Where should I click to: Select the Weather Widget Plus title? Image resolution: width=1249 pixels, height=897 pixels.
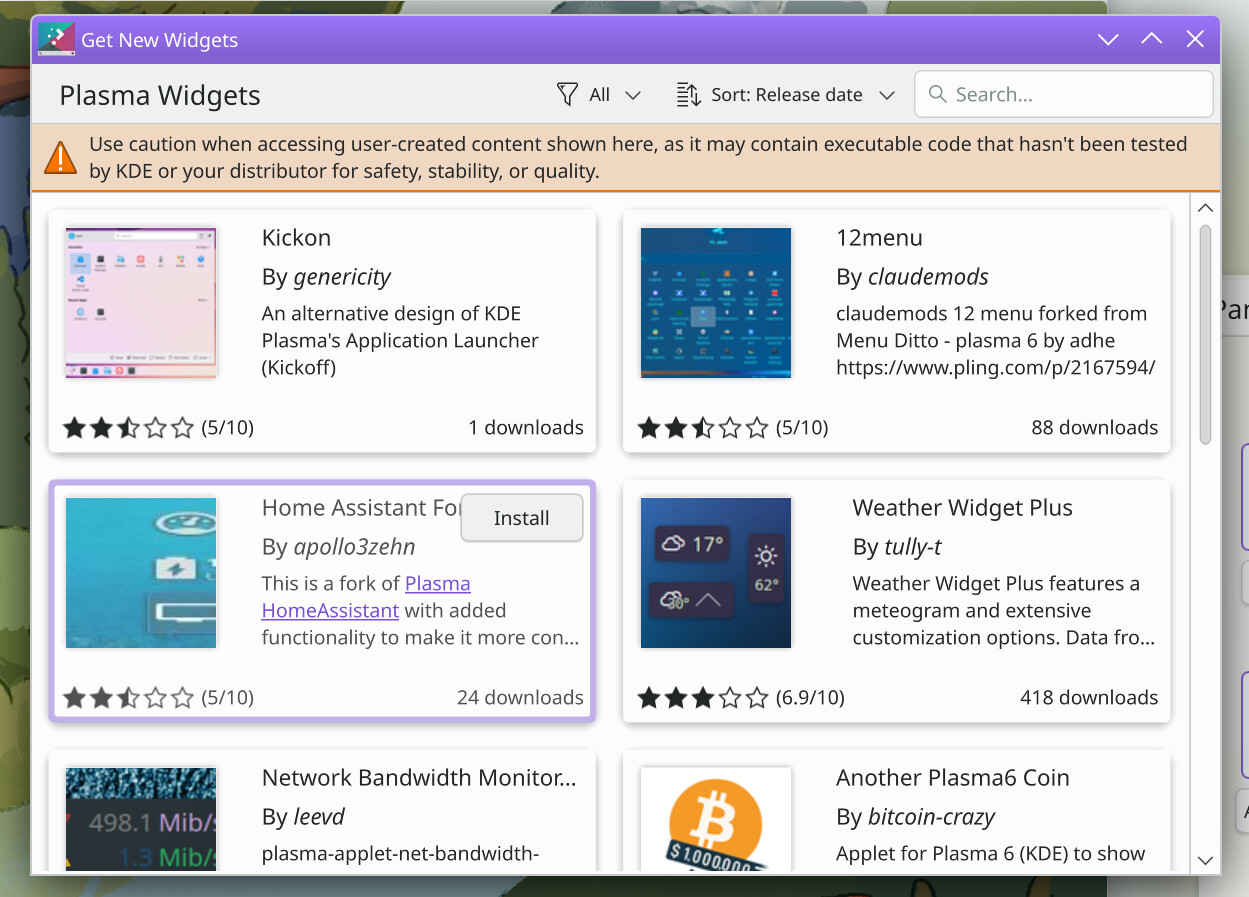[x=962, y=508]
